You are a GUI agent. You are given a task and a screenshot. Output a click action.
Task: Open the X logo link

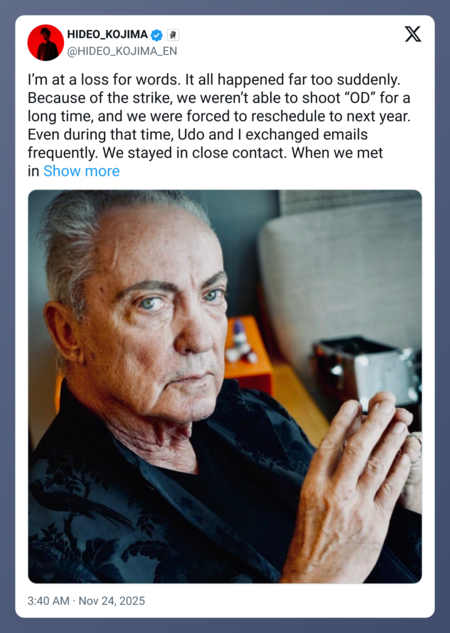tap(413, 34)
